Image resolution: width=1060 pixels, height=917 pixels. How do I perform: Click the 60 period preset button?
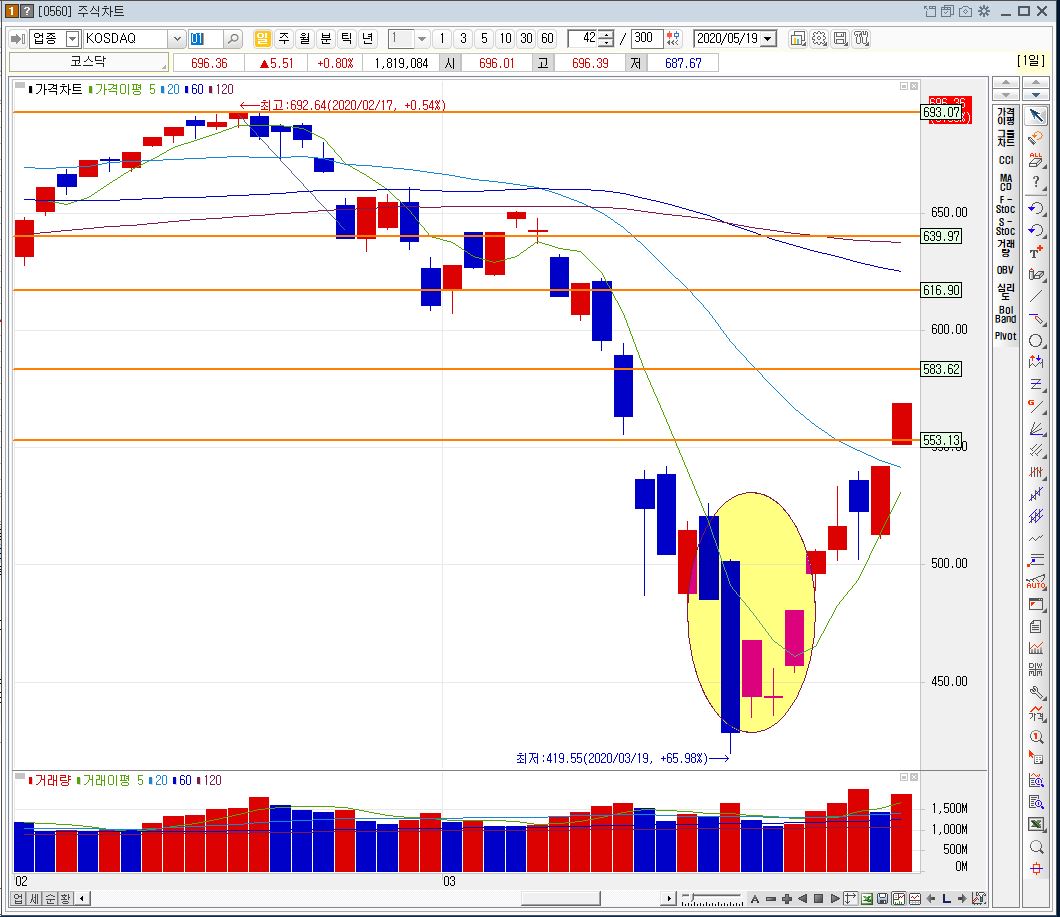pyautogui.click(x=547, y=39)
